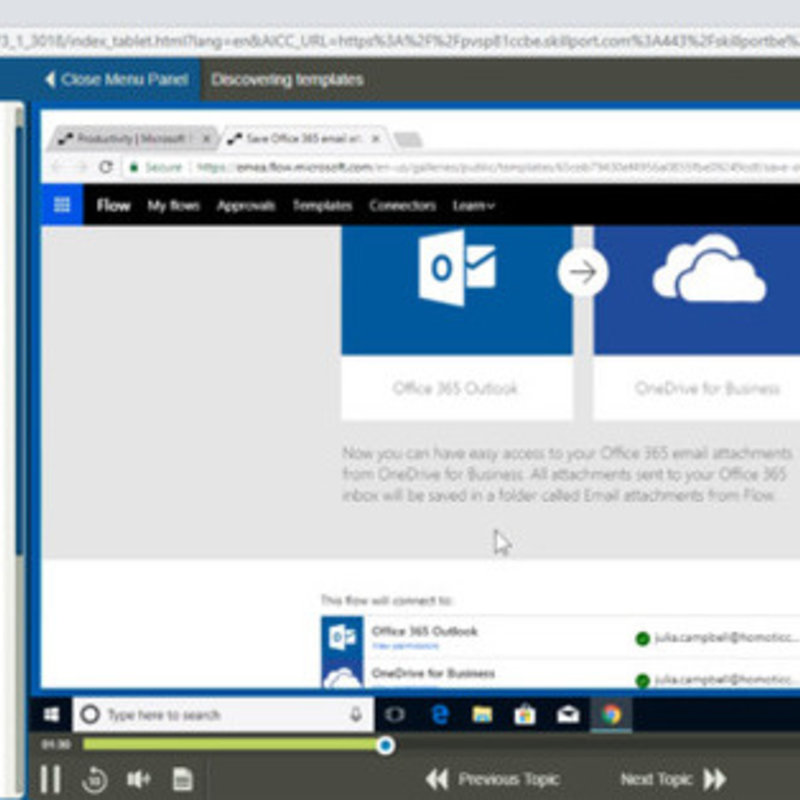Click "This flow will connect to" text

[x=386, y=601]
